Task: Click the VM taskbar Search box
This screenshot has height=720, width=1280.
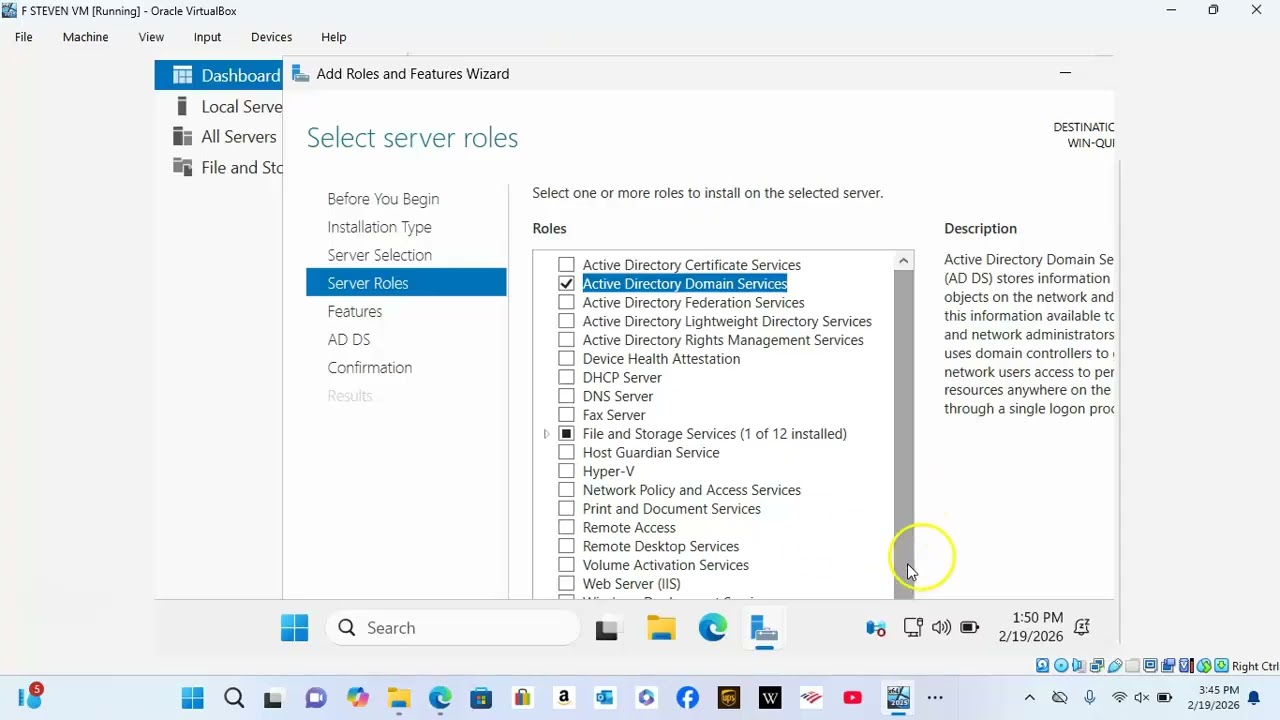Action: [x=452, y=628]
